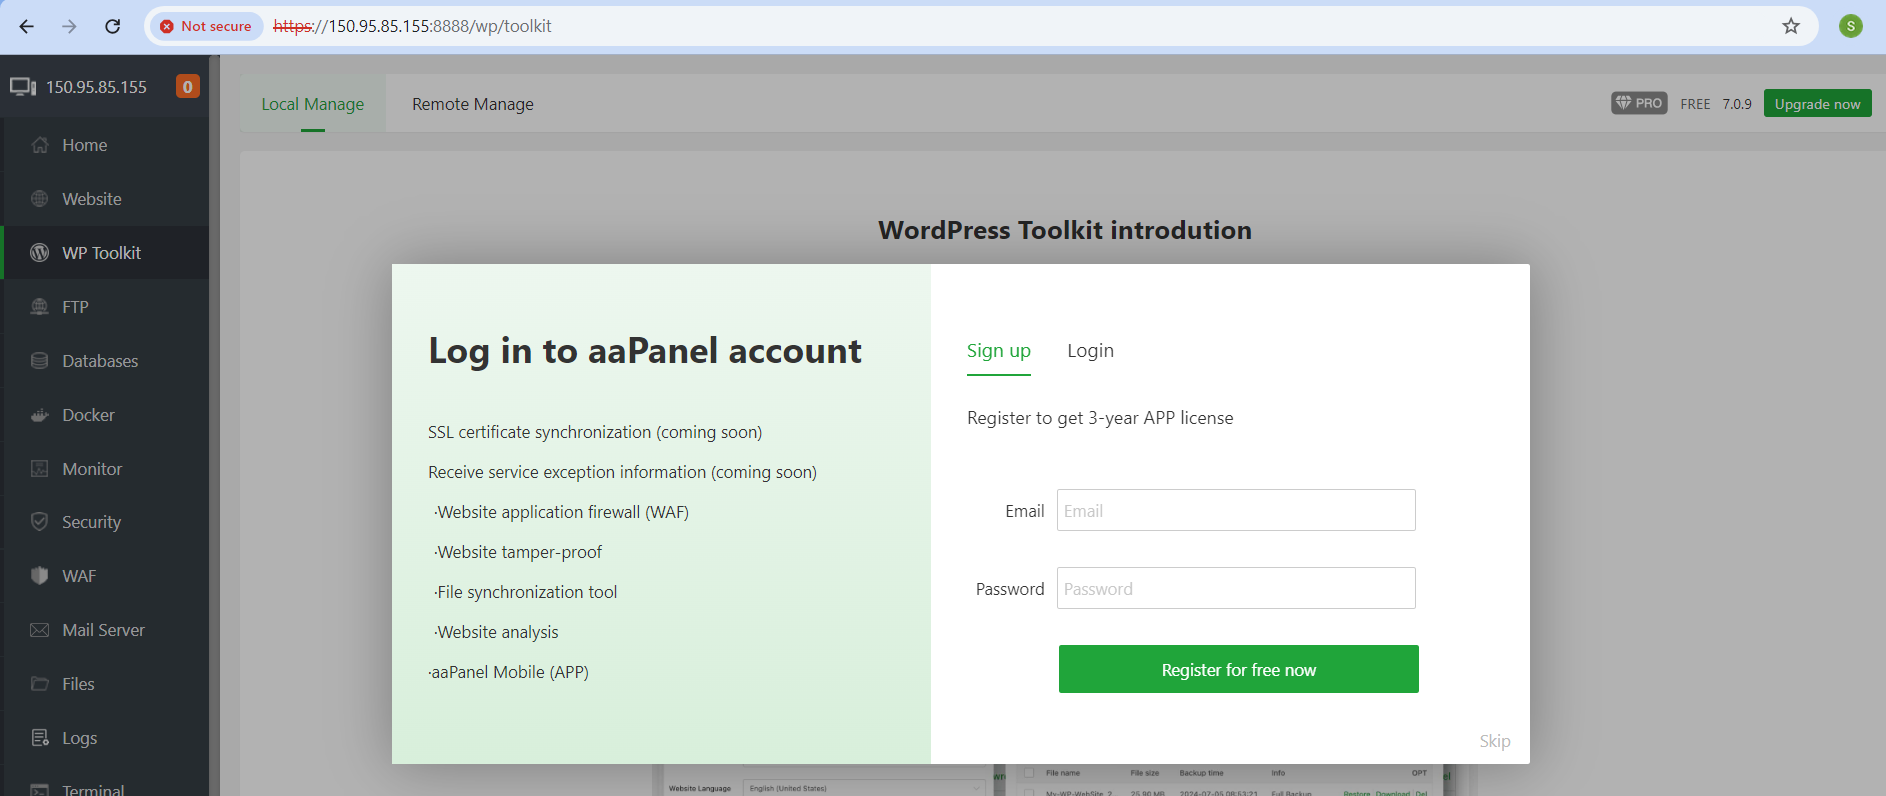Click 'Log in to aaPanel account' heading
The height and width of the screenshot is (796, 1886).
click(645, 351)
